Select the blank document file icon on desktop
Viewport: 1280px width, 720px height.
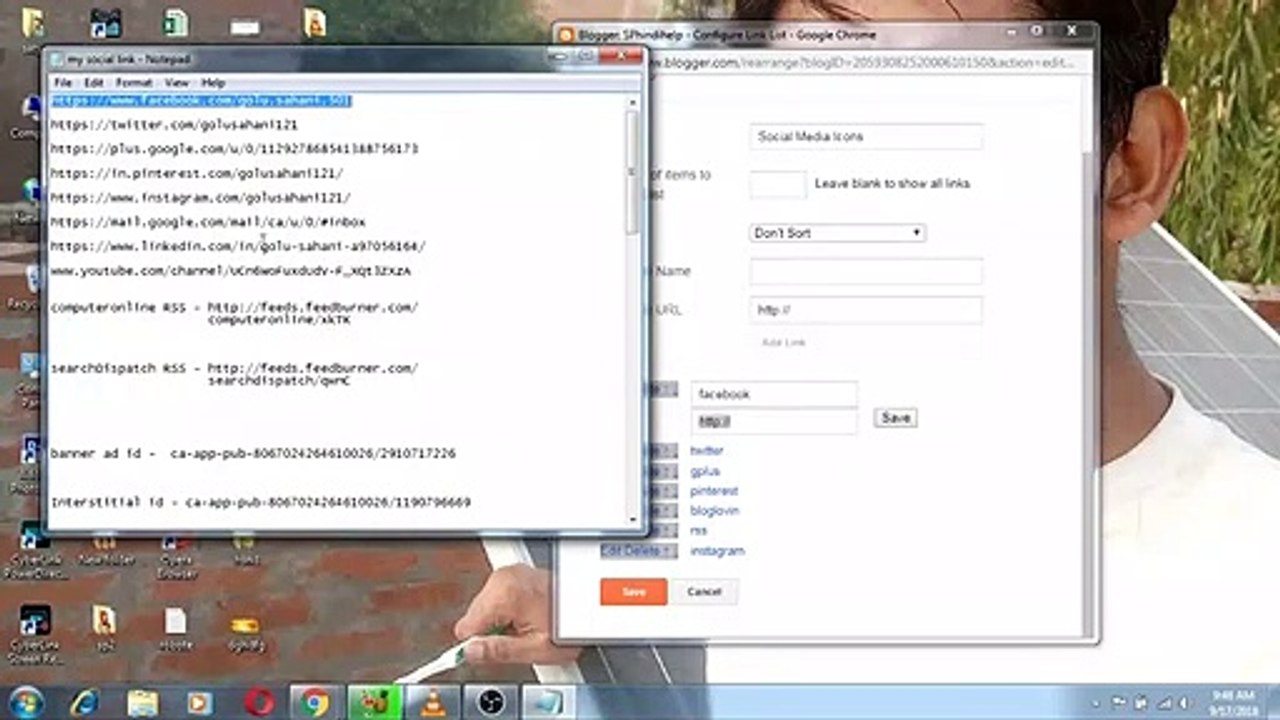tap(175, 629)
